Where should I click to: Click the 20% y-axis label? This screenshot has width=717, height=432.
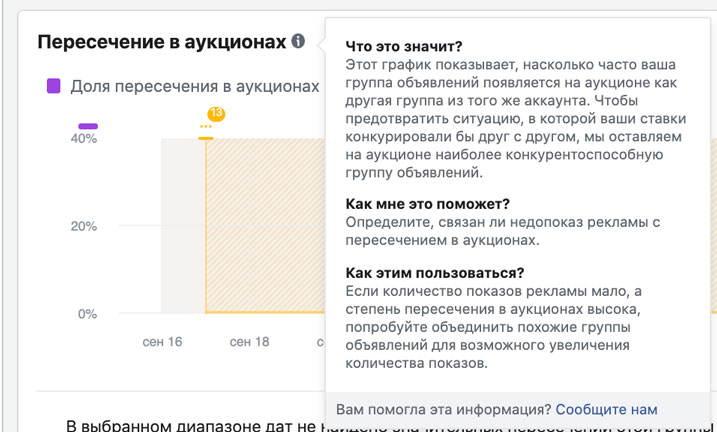[x=83, y=226]
